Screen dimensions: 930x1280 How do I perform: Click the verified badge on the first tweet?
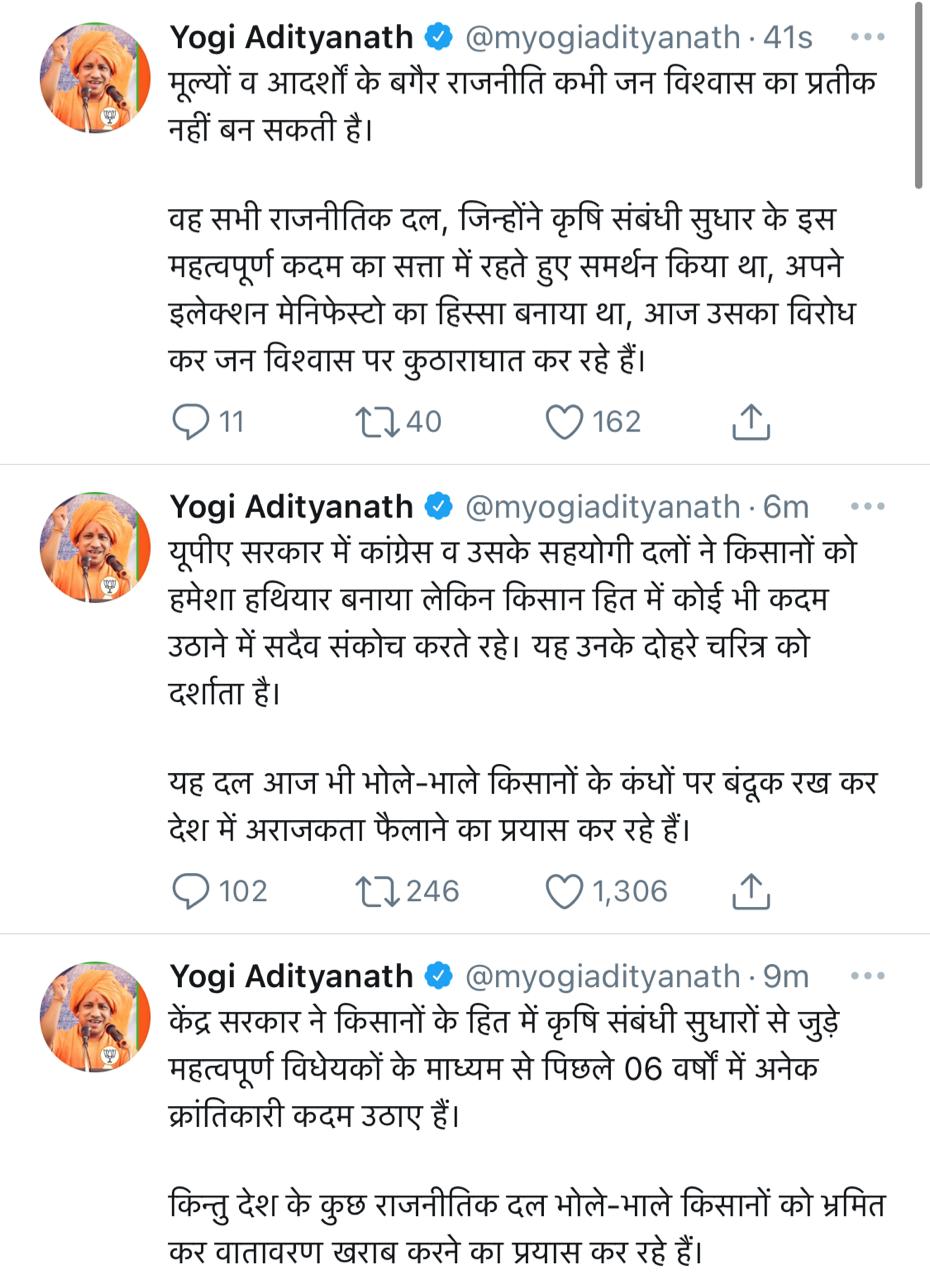tap(439, 37)
